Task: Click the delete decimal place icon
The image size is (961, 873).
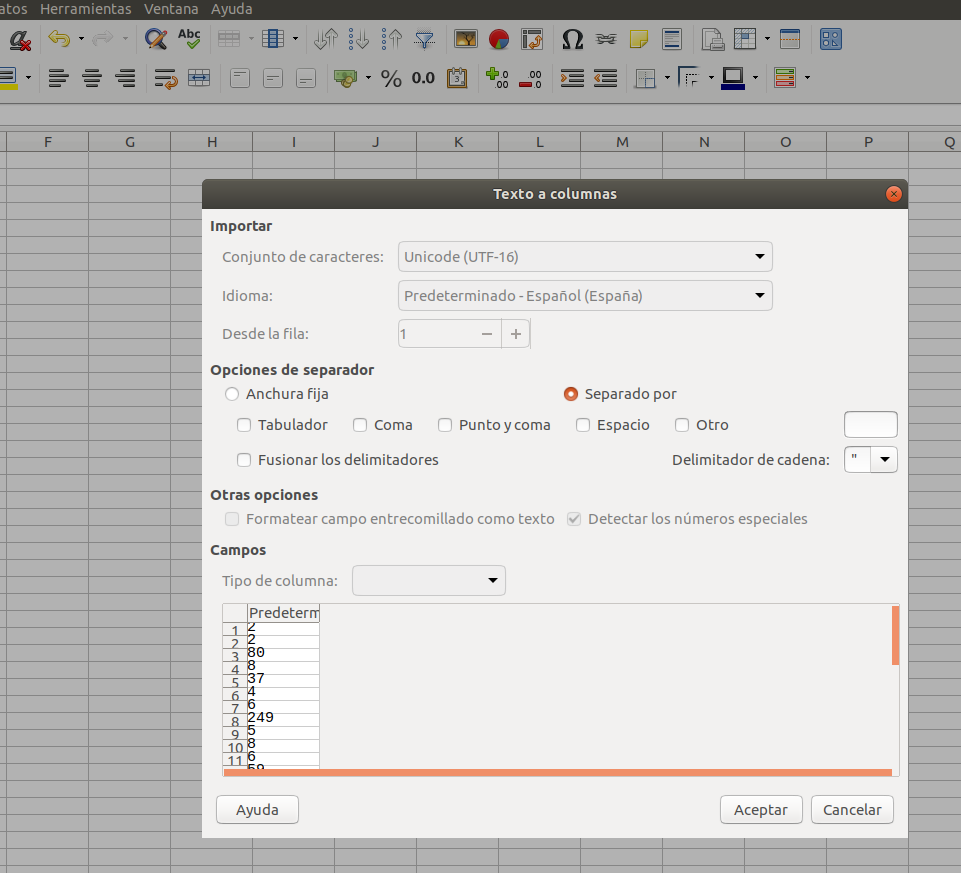Action: [x=530, y=78]
